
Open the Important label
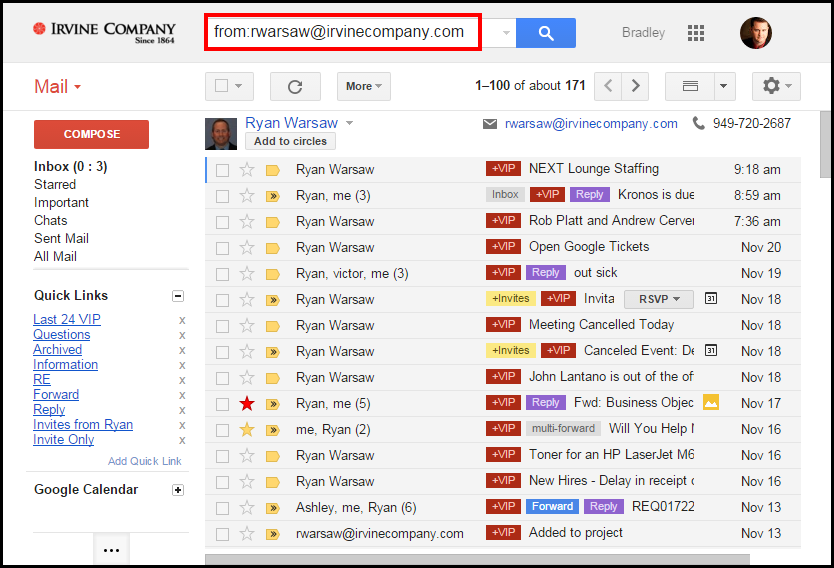coord(61,203)
